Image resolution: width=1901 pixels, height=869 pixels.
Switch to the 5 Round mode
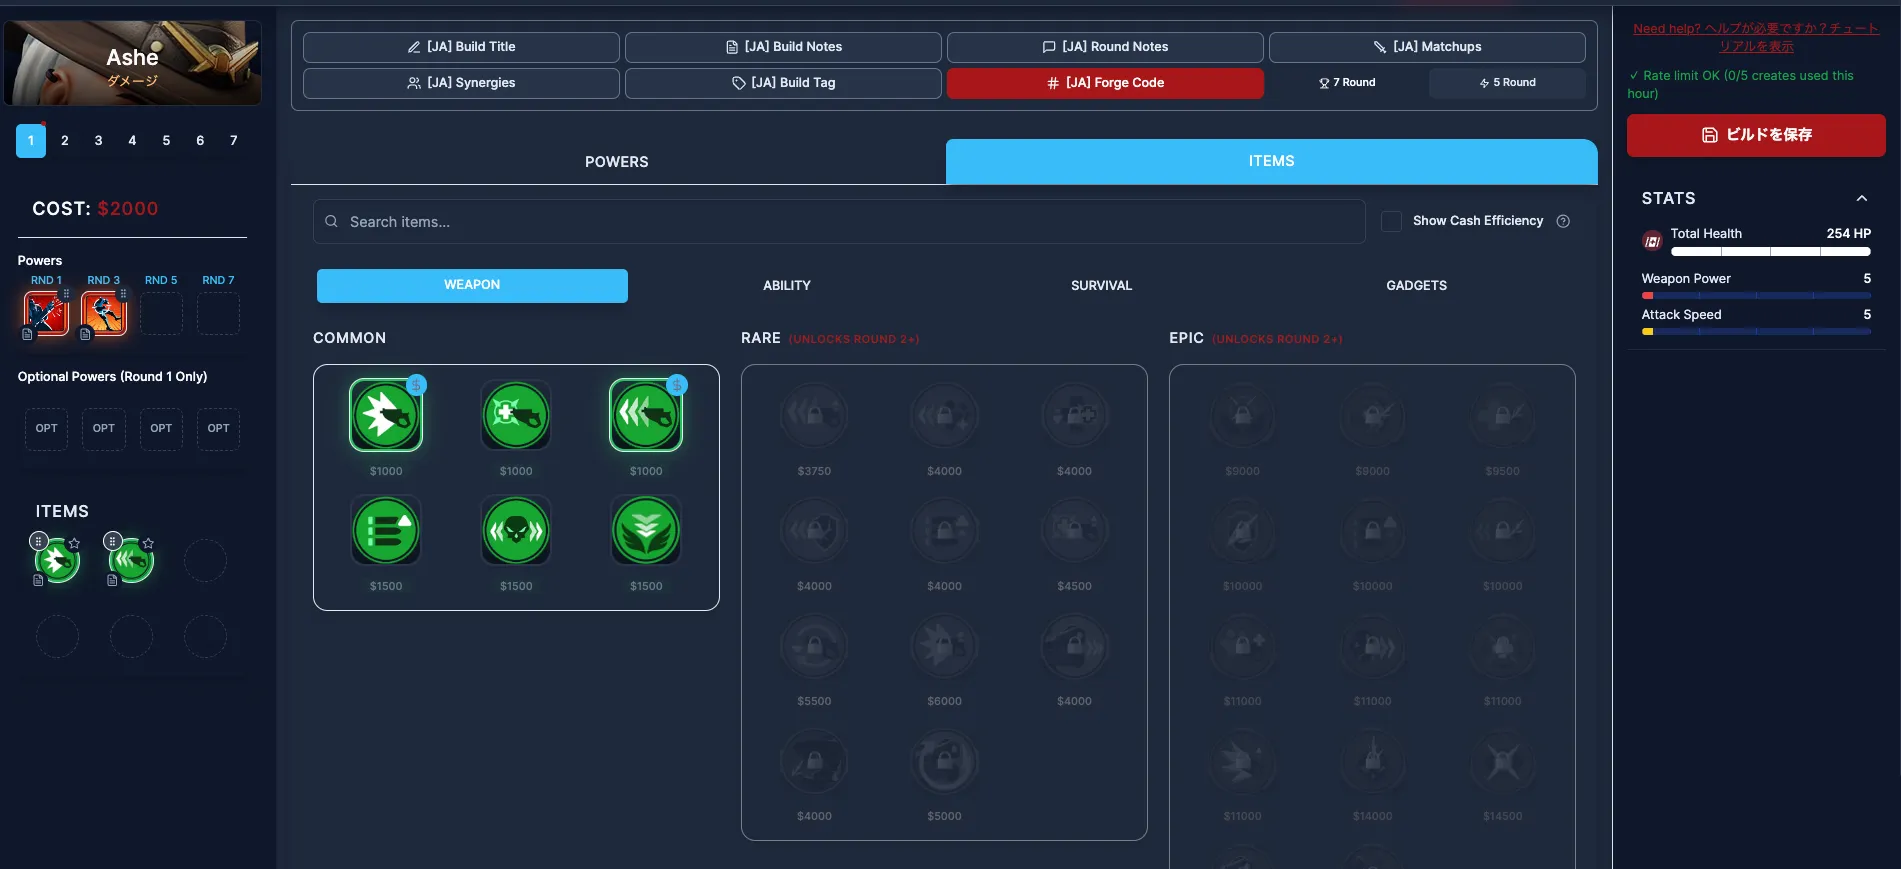[1507, 83]
